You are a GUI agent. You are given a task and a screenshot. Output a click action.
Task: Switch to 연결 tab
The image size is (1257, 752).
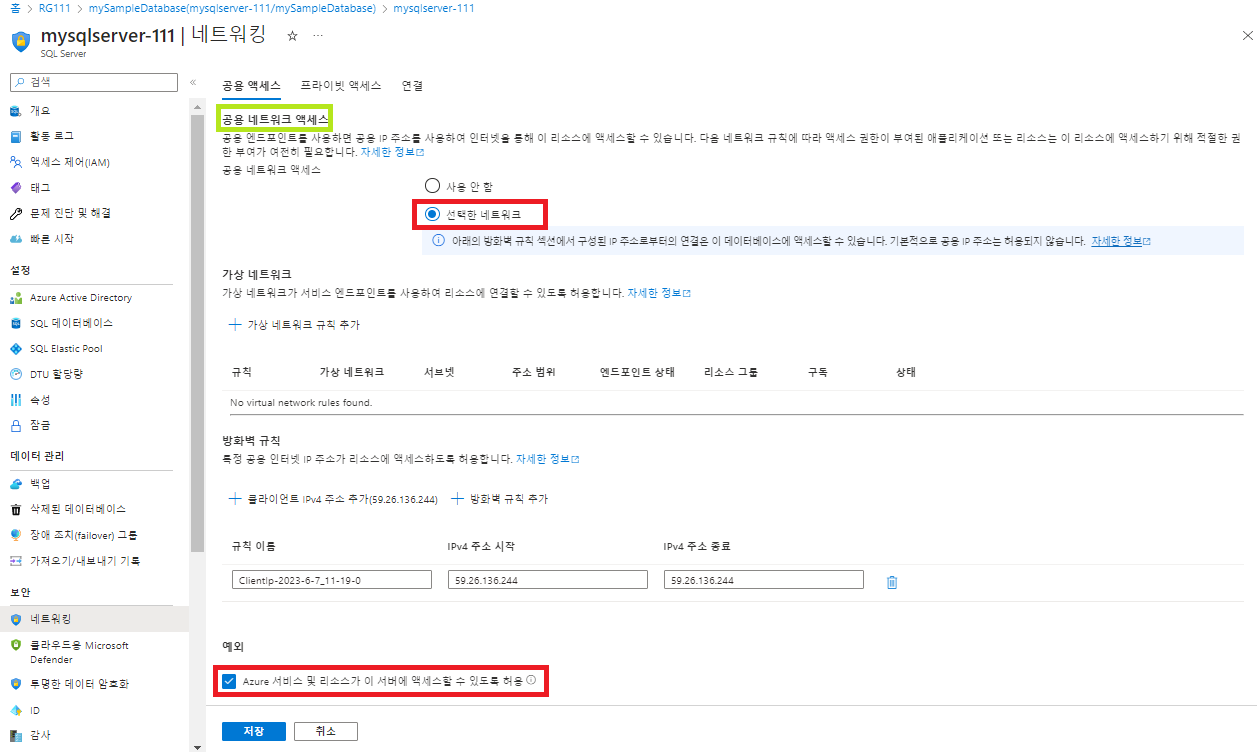coord(412,86)
